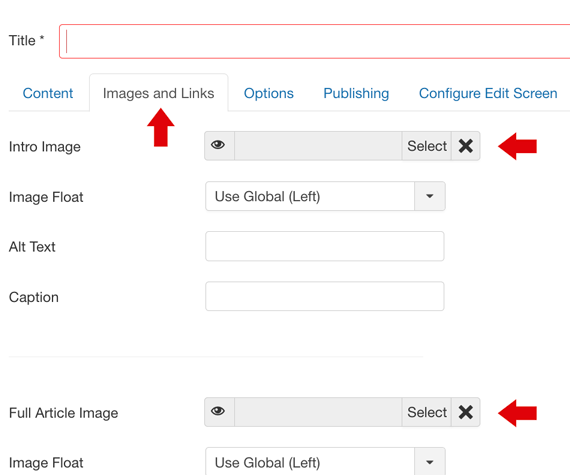Clear Intro Image with X icon
Viewport: 570px width, 475px height.
(466, 146)
